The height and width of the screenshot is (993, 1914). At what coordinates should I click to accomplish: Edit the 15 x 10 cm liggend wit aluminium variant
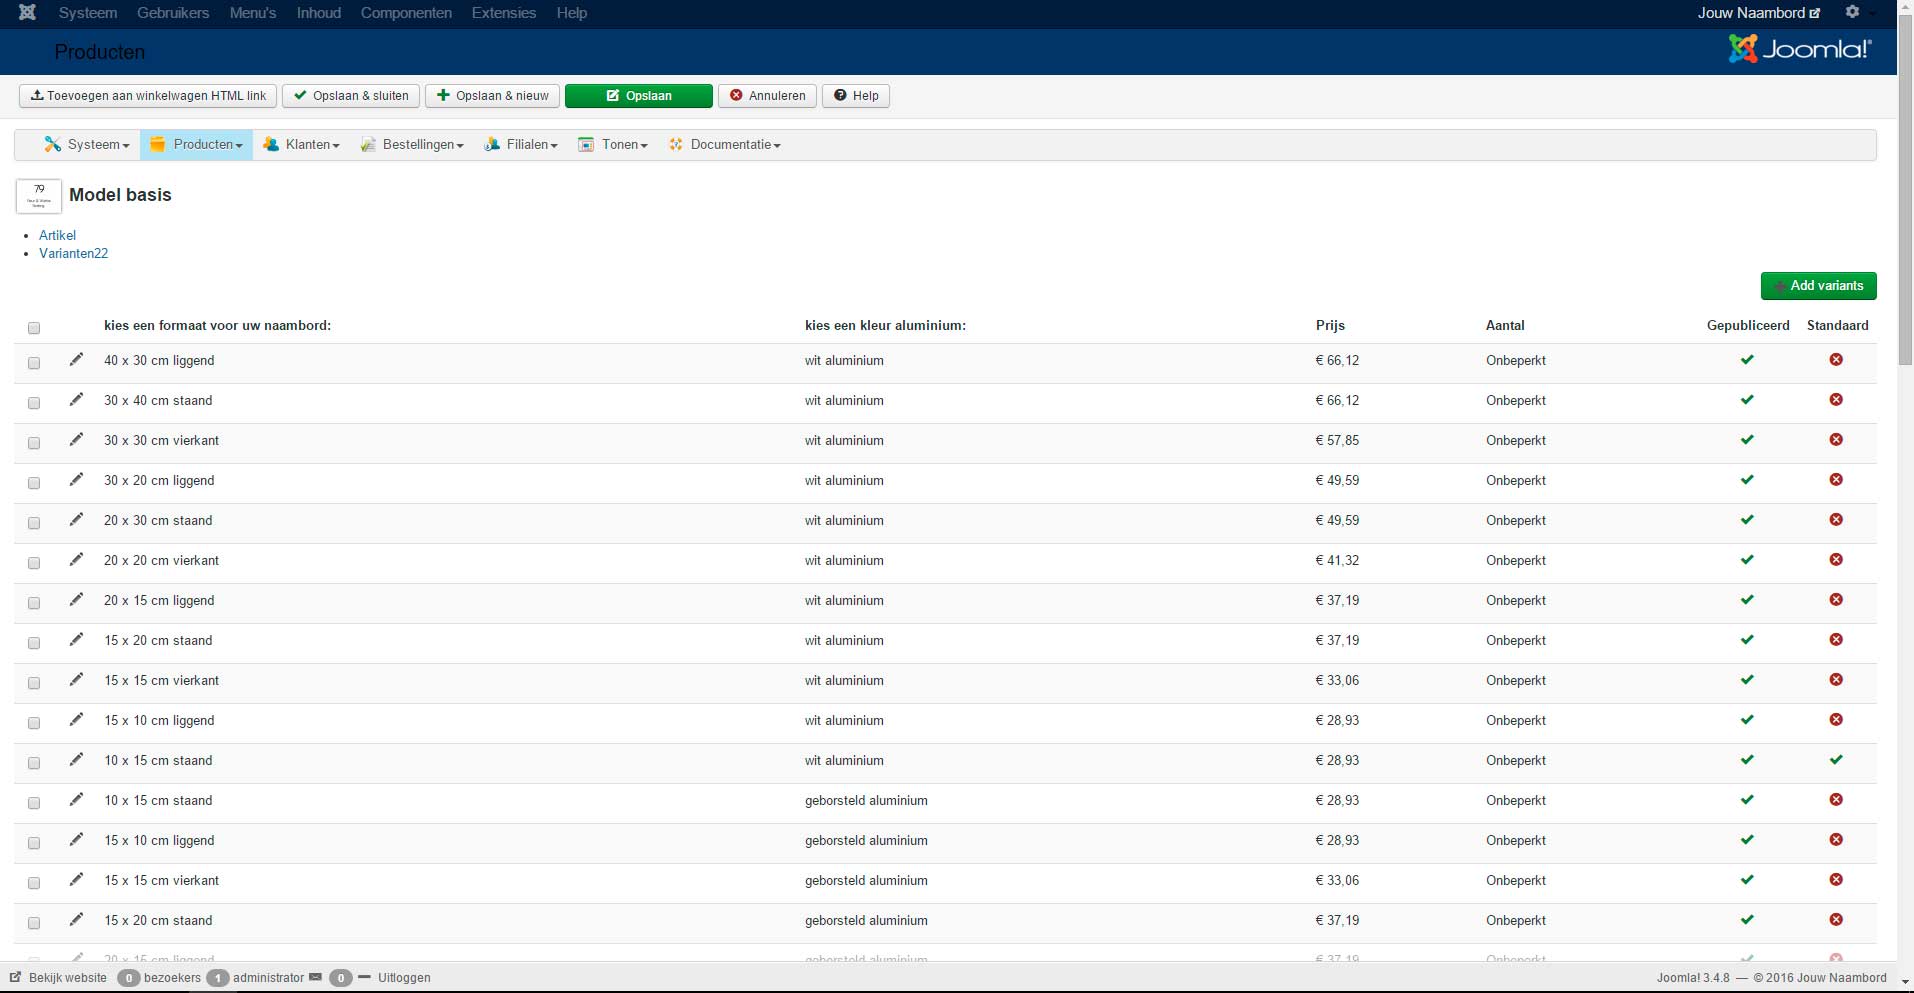(x=76, y=720)
